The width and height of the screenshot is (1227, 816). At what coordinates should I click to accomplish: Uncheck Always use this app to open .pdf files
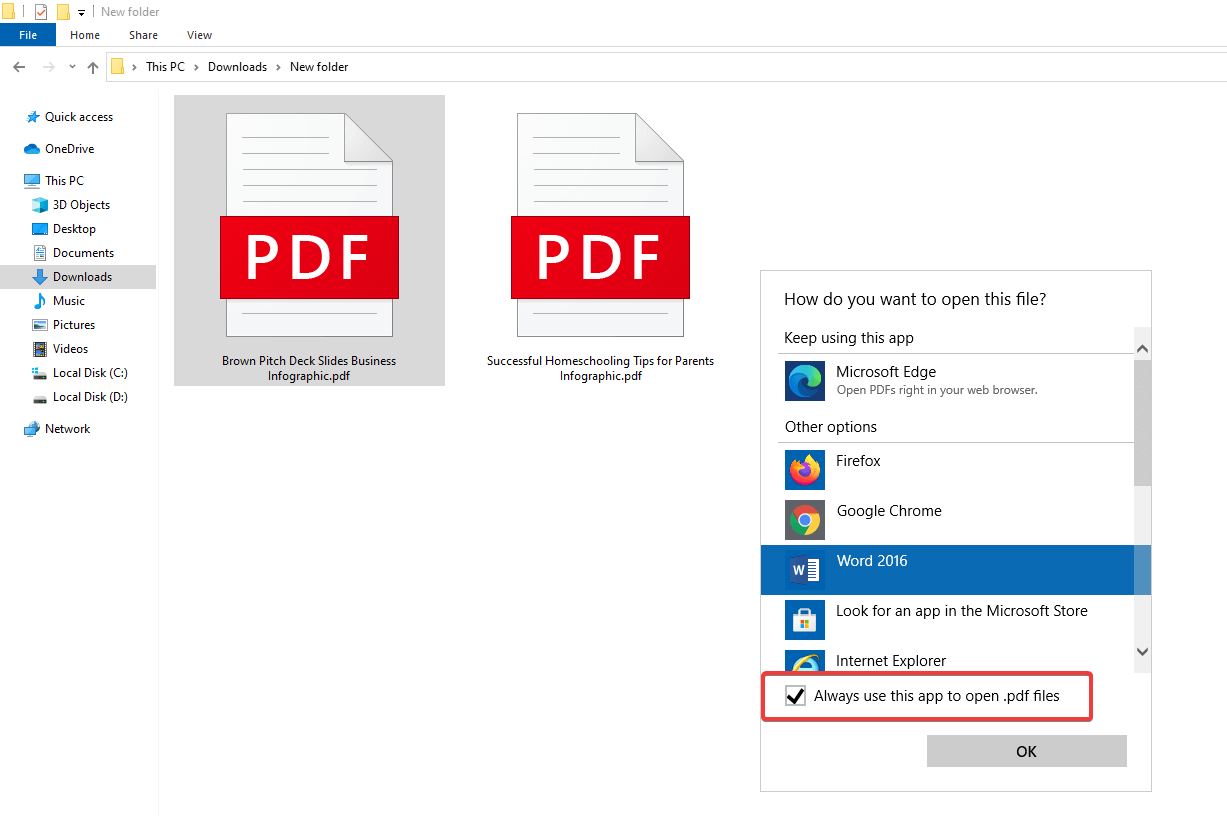795,695
